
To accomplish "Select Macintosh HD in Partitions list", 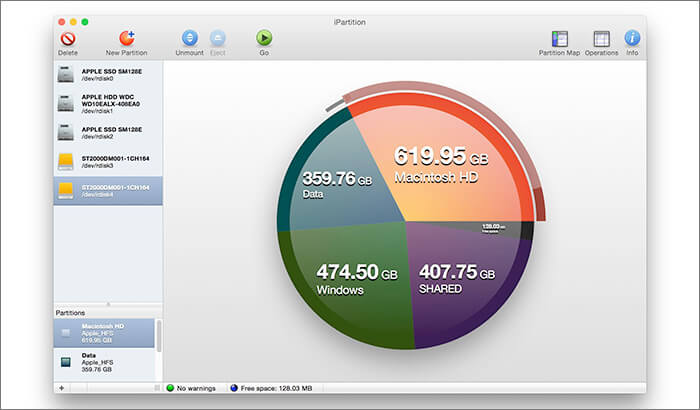I will tap(104, 333).
